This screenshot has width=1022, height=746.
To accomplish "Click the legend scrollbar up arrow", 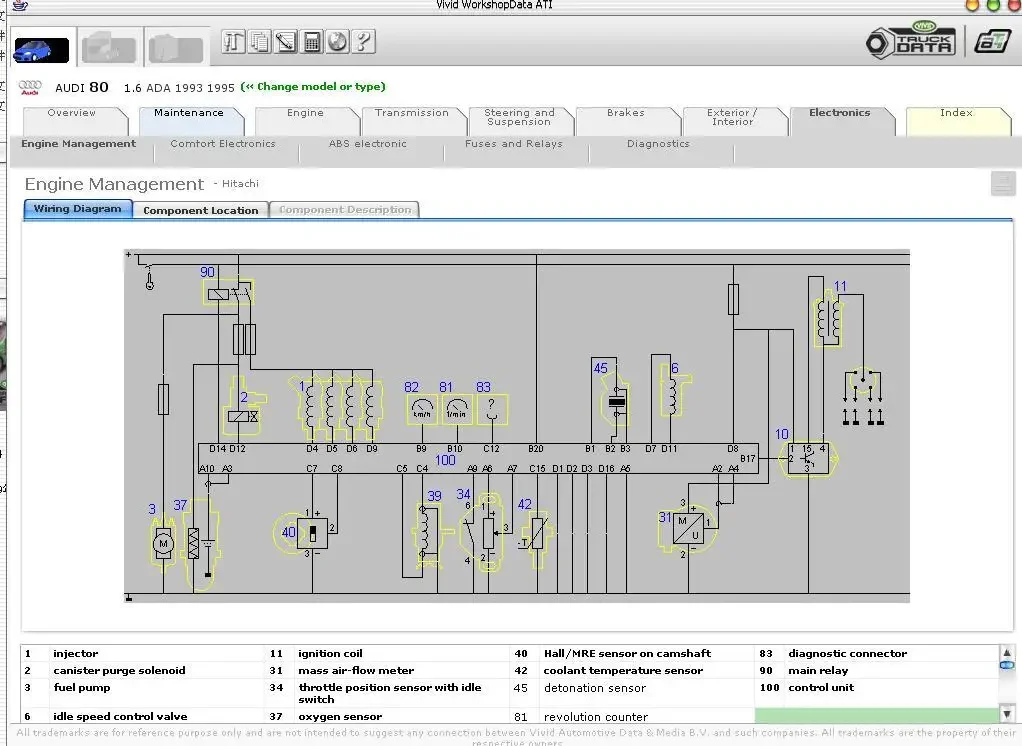I will pyautogui.click(x=1006, y=652).
